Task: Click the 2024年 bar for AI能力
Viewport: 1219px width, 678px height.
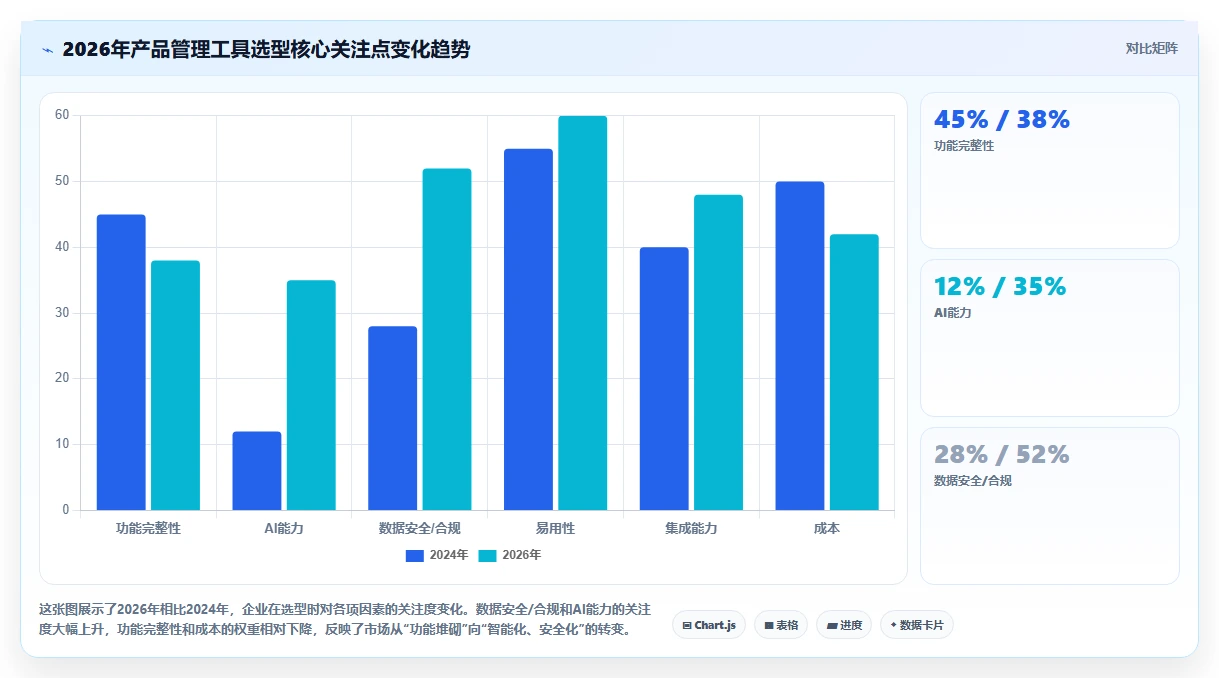Action: pos(257,471)
